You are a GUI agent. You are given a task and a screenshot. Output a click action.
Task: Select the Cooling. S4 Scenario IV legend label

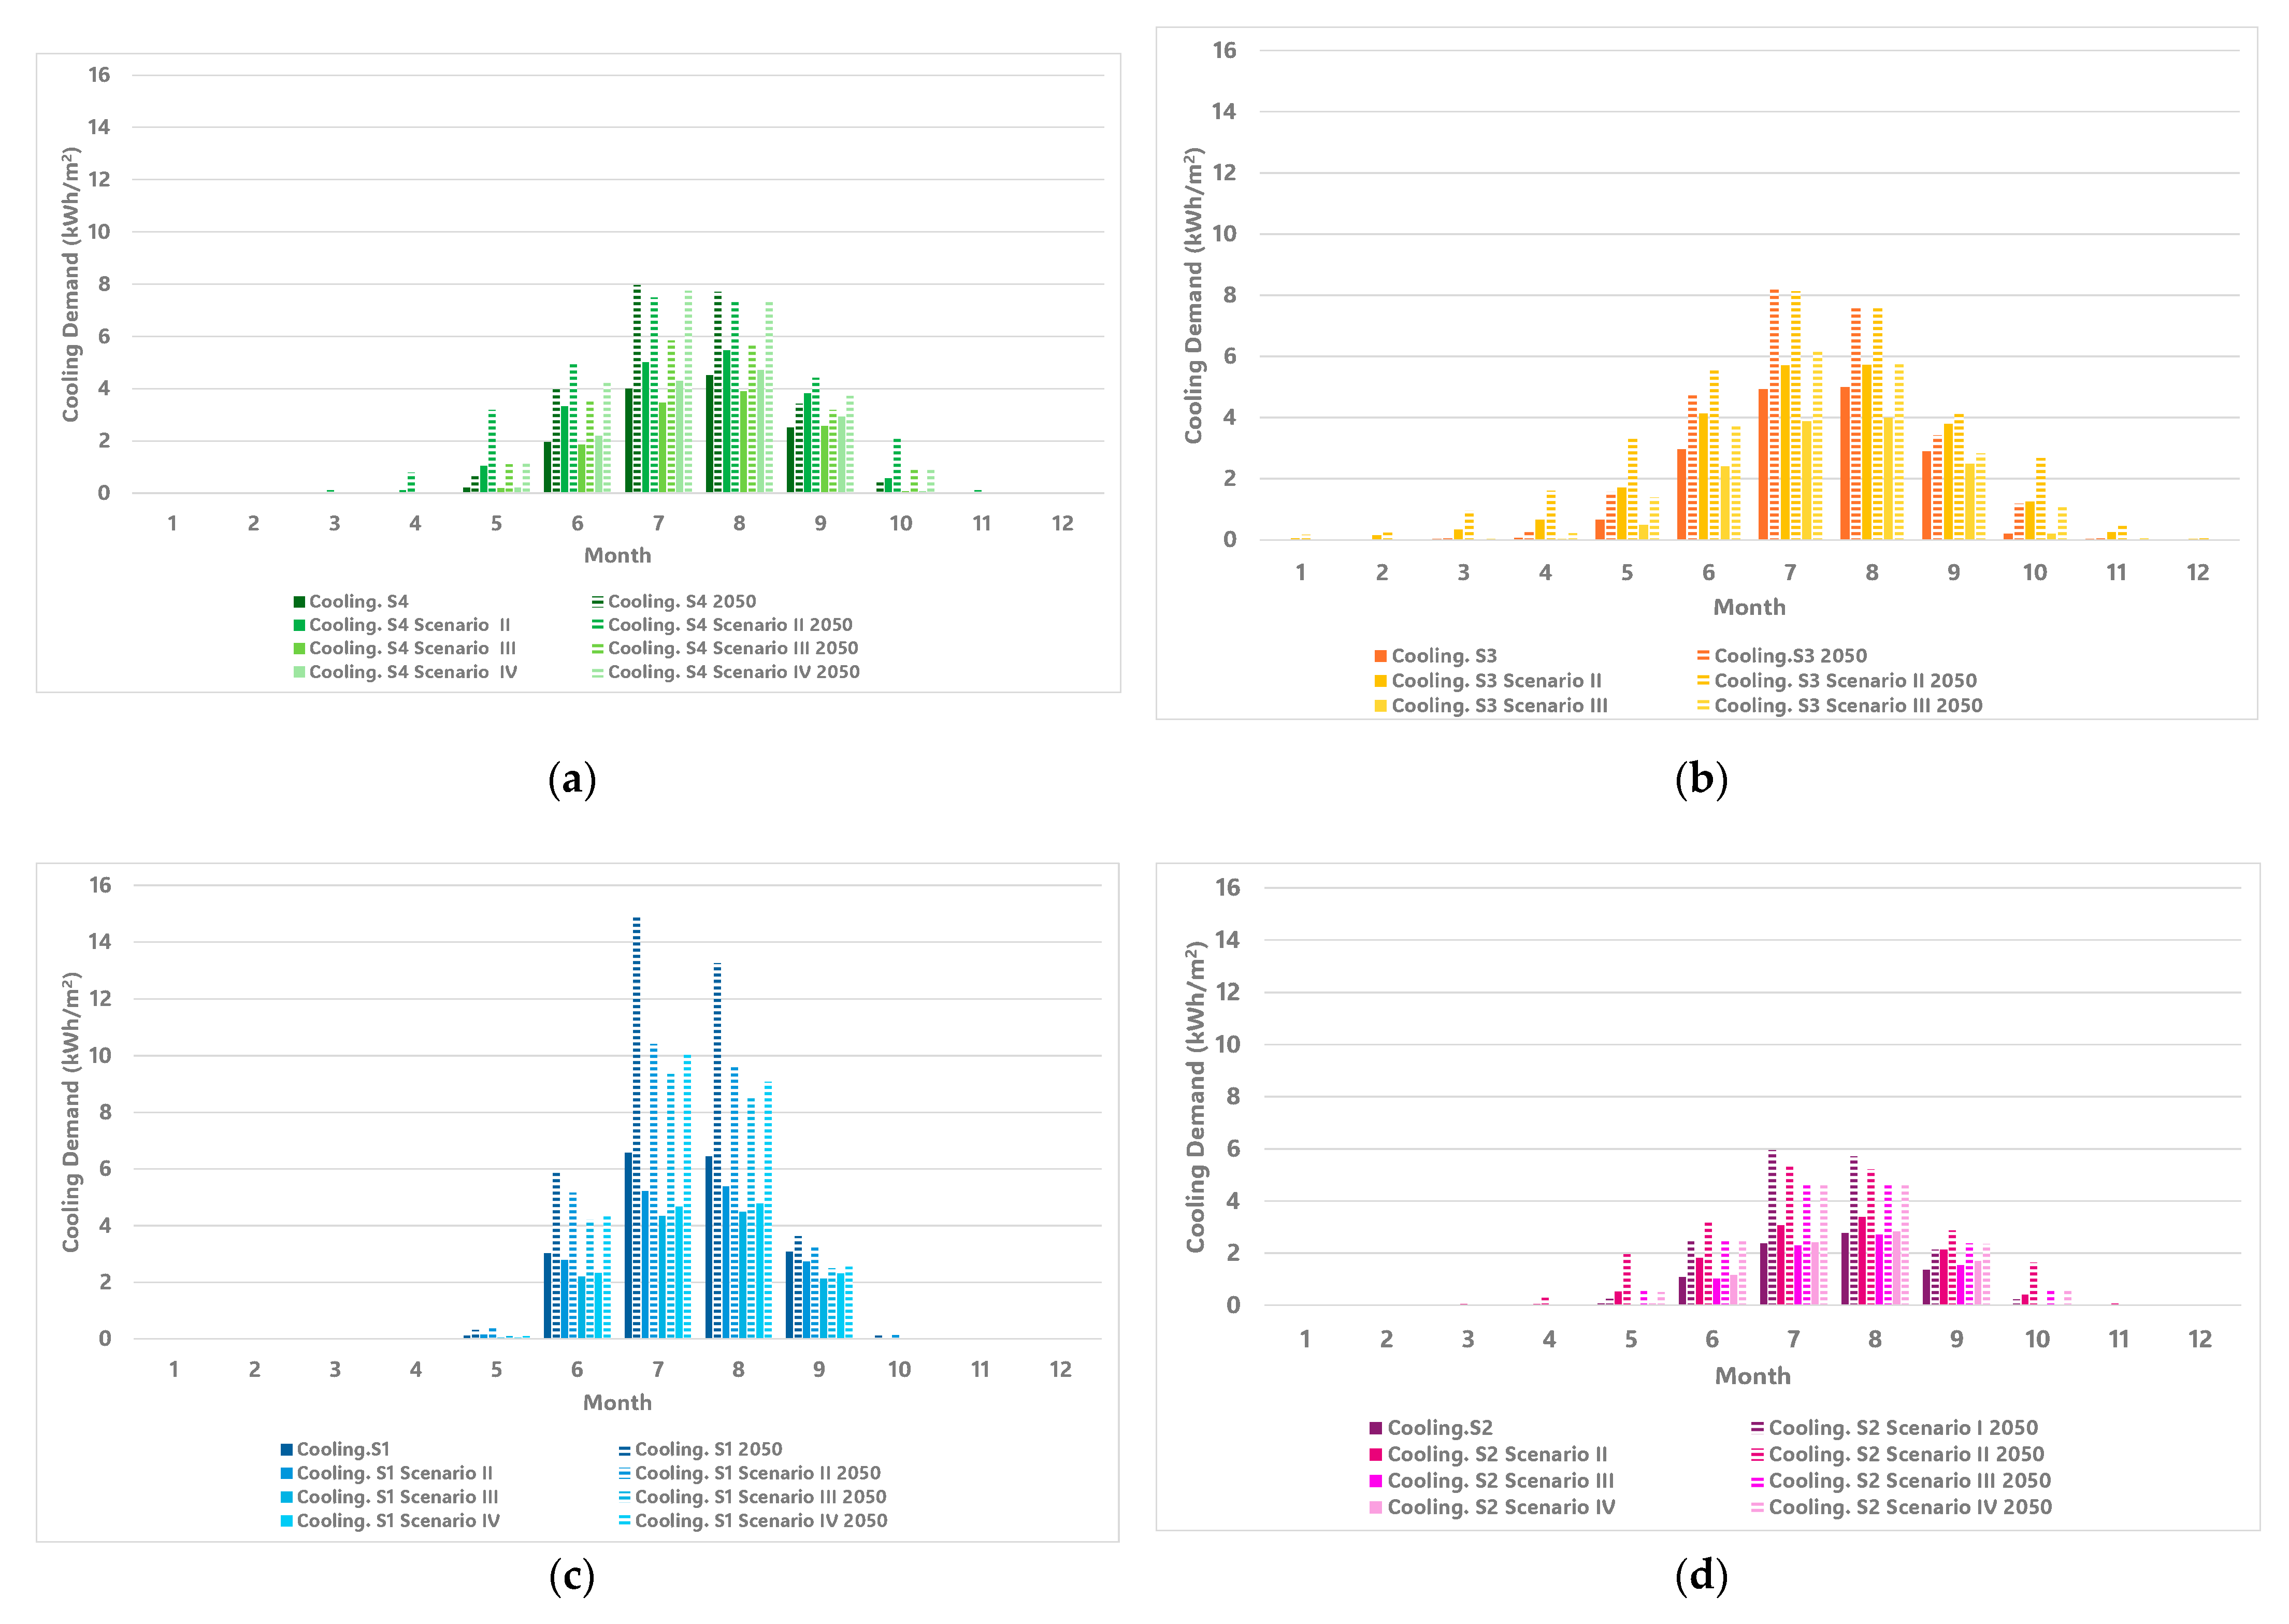click(x=412, y=673)
